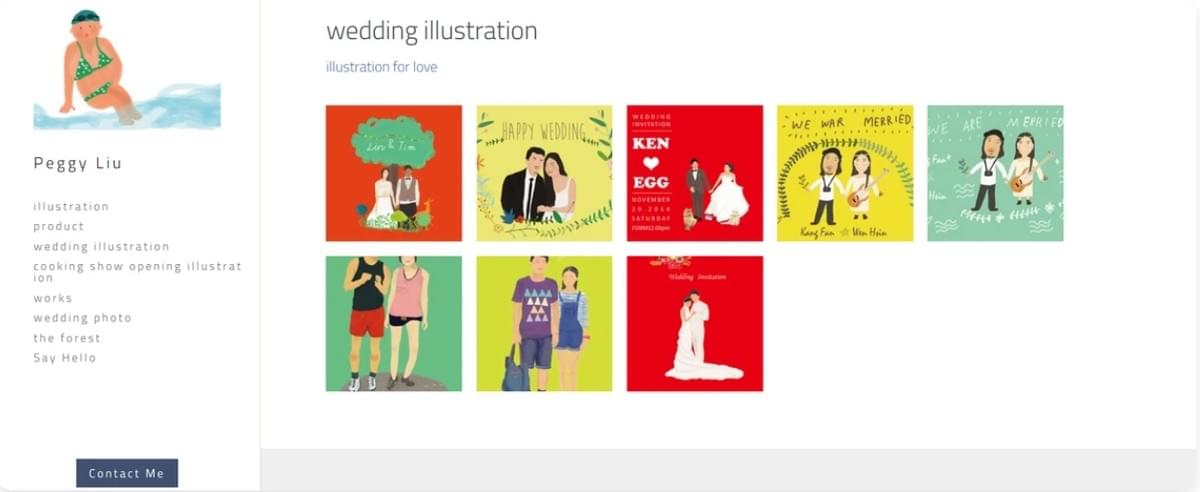The image size is (1200, 492).
Task: View the green background runners couple image
Action: tap(394, 324)
